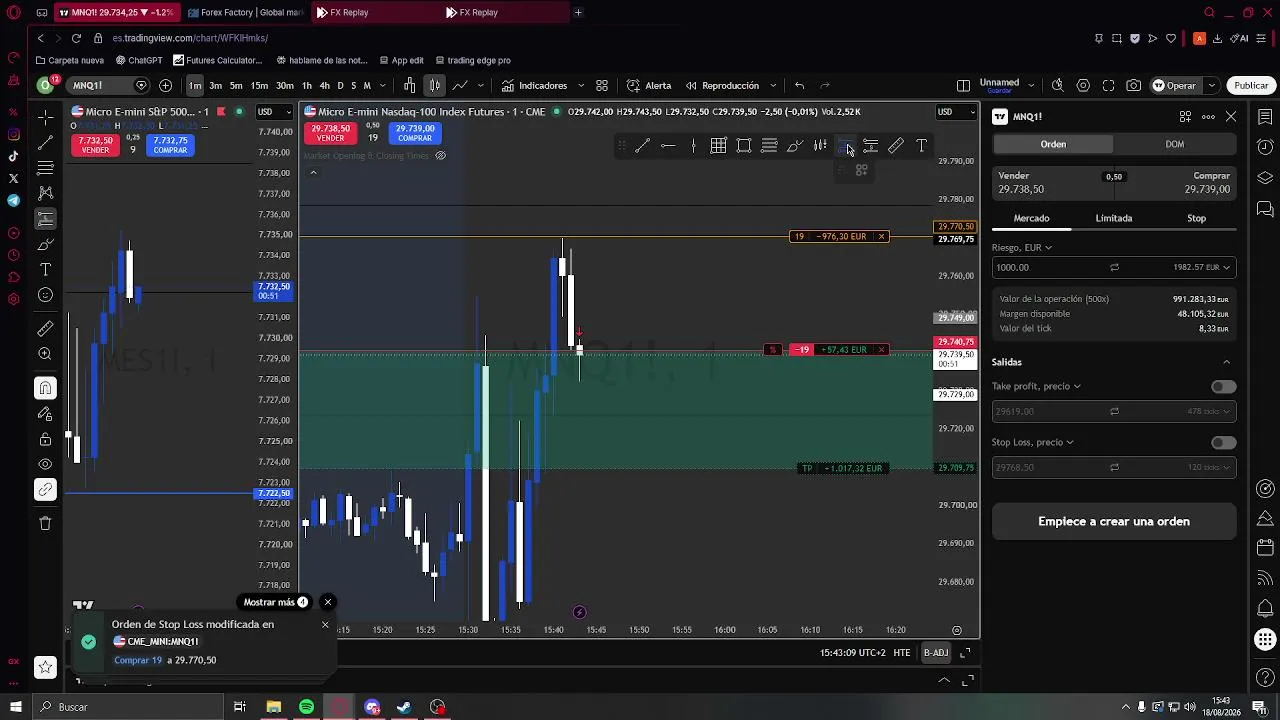The width and height of the screenshot is (1280, 720).
Task: Select the brush drawing tool
Action: tap(45, 244)
